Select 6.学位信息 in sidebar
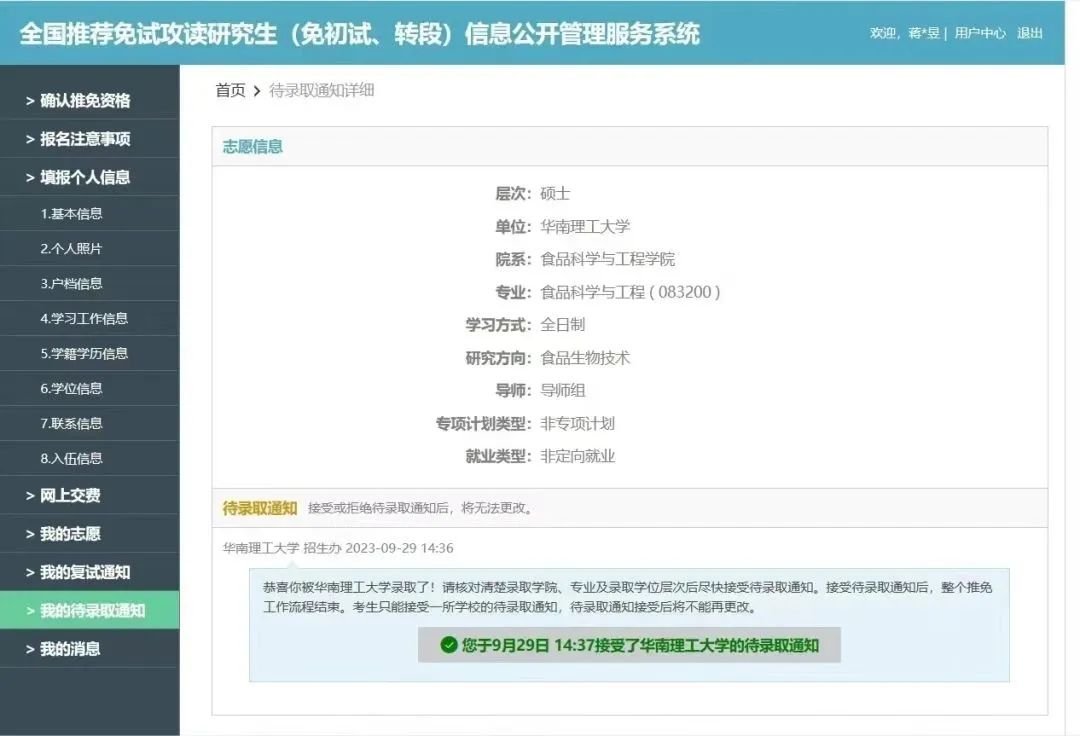 tap(71, 388)
